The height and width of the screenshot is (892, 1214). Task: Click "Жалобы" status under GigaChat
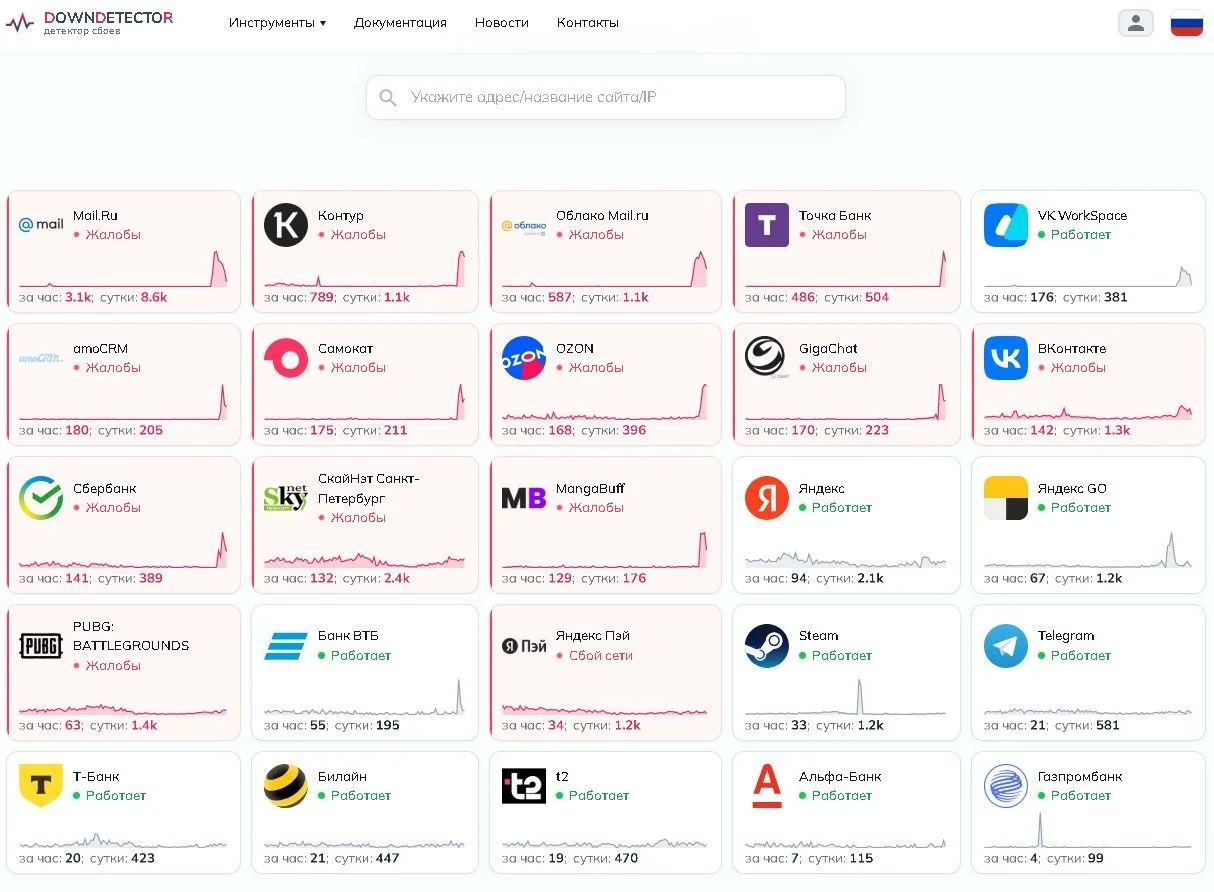pyautogui.click(x=832, y=368)
